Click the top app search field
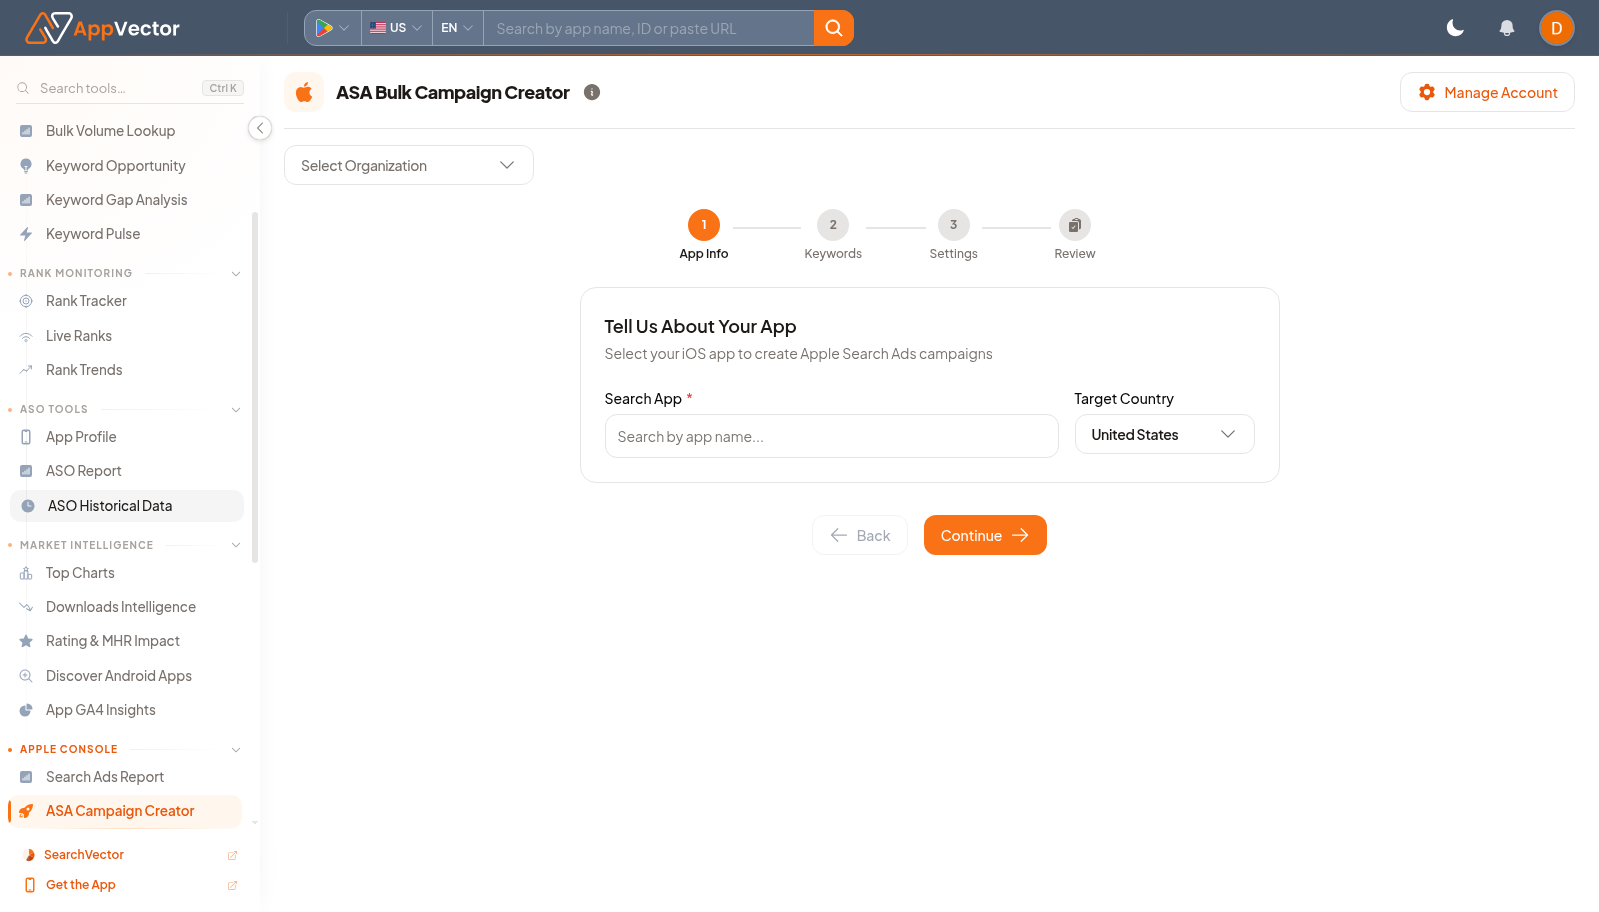The height and width of the screenshot is (912, 1599). 648,28
